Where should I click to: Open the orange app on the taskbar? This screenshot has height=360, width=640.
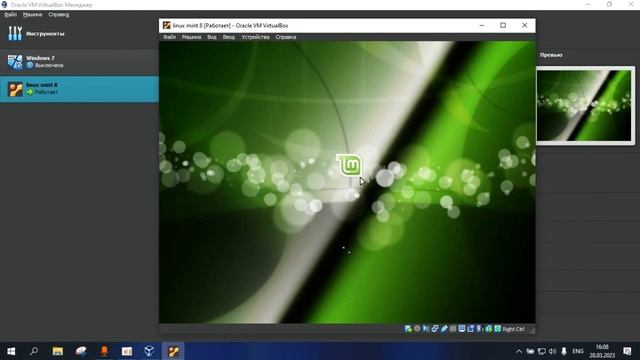[104, 351]
